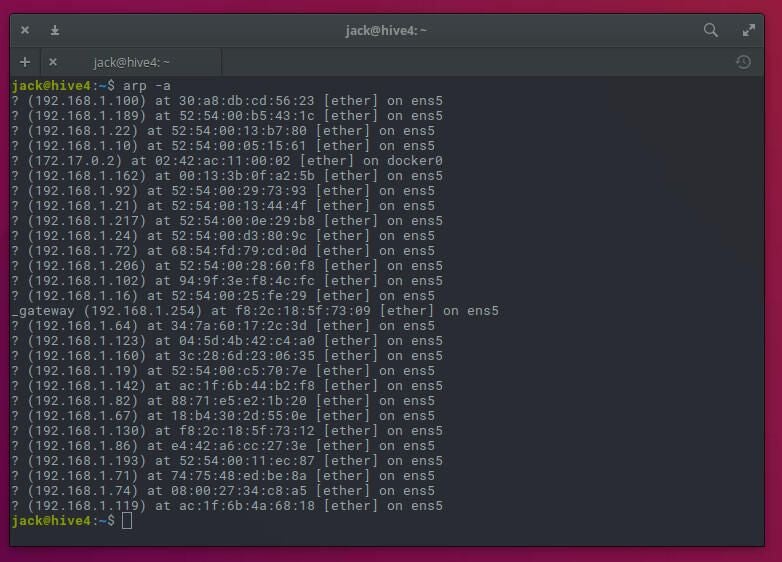782x562 pixels.
Task: Click the row for 192.168.1.86
Action: [x=223, y=445]
